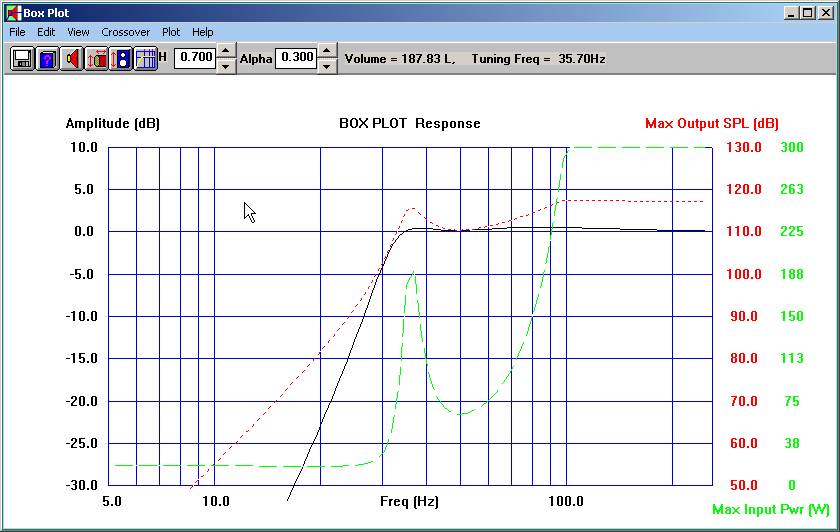Increase the H value with up arrow
Screen dimensions: 840x532
click(226, 51)
